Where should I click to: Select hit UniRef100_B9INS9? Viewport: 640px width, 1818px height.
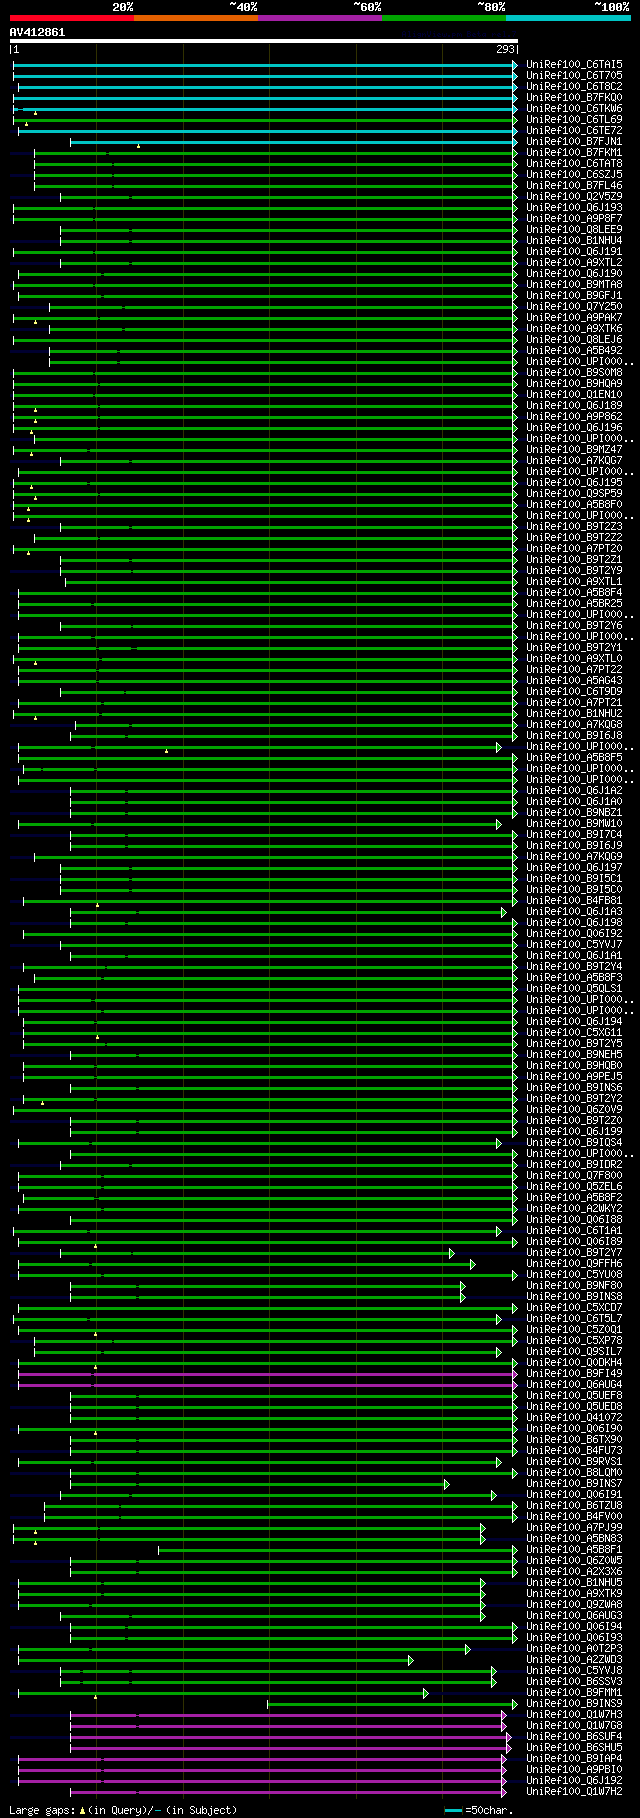click(x=574, y=1703)
